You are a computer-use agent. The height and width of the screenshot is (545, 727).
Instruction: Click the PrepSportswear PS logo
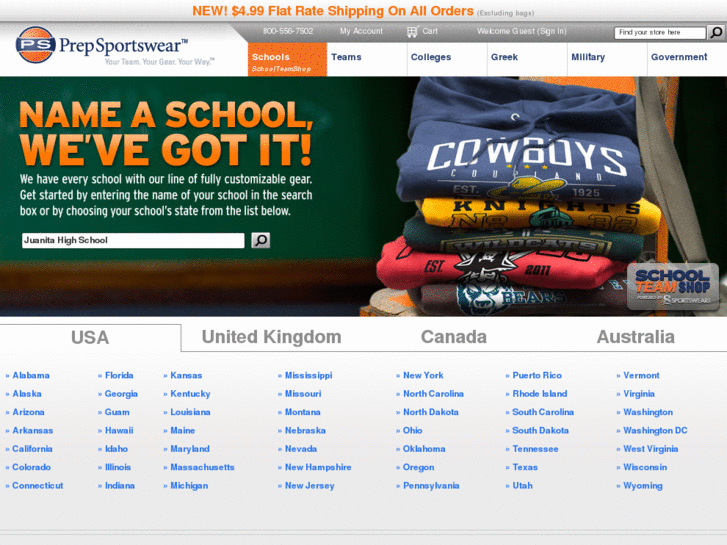point(36,45)
